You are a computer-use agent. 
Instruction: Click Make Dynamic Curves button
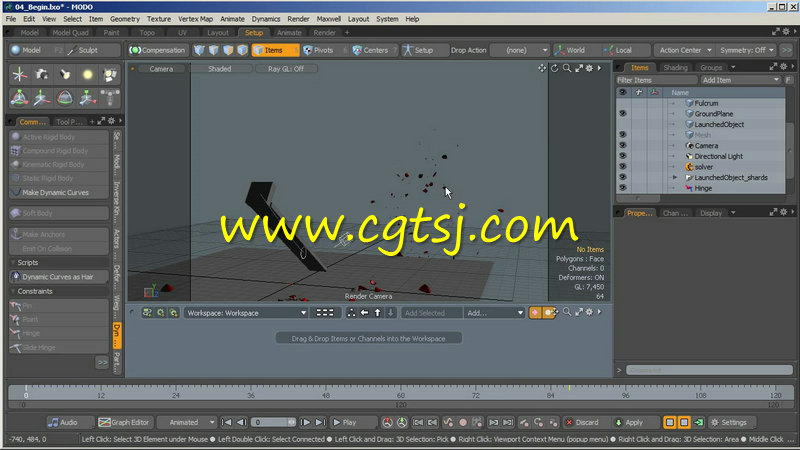59,192
